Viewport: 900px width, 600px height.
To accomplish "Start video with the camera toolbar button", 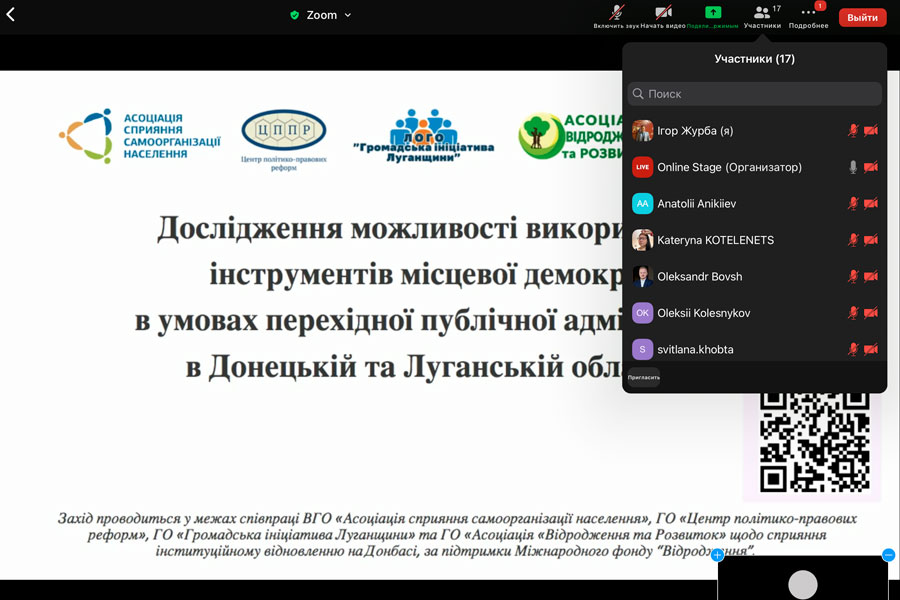I will pos(663,16).
